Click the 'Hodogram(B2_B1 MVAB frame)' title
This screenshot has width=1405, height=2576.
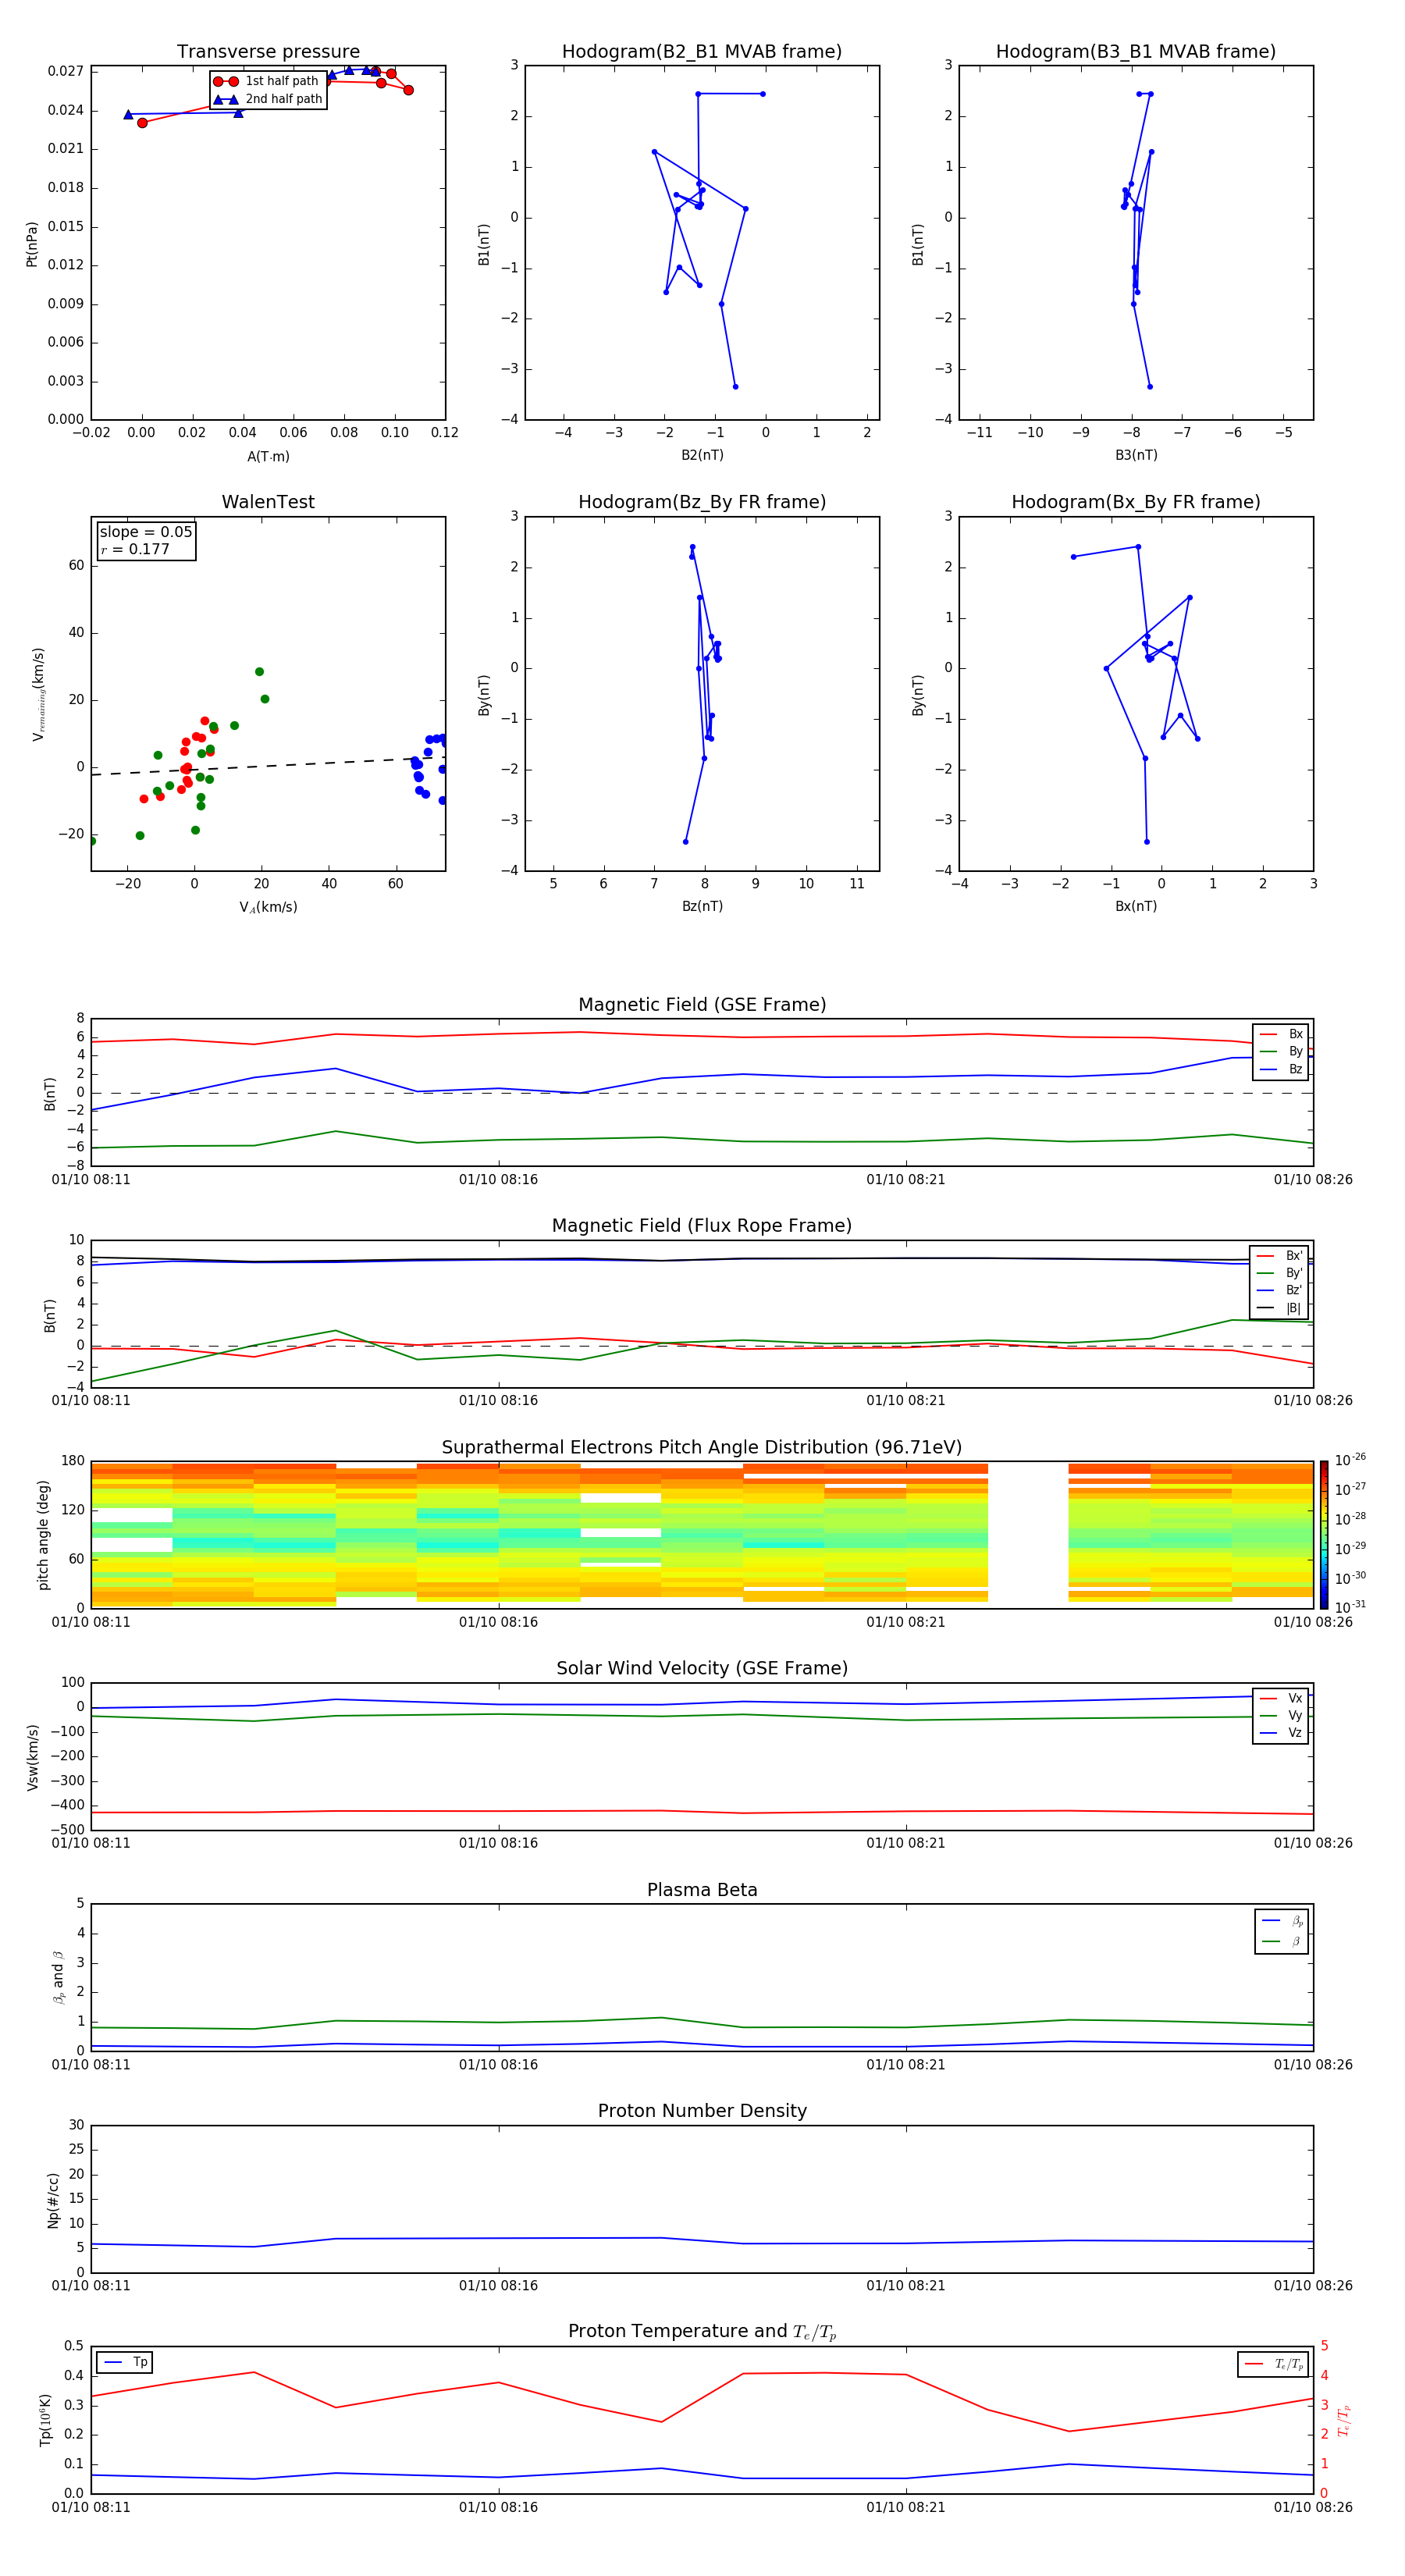[x=702, y=52]
